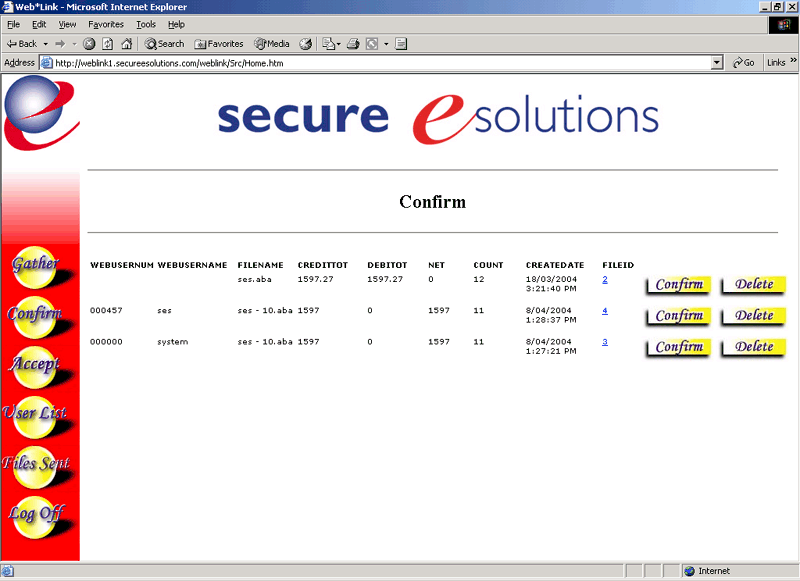Refresh the page with Refresh icon
This screenshot has width=800, height=581.
pyautogui.click(x=108, y=44)
